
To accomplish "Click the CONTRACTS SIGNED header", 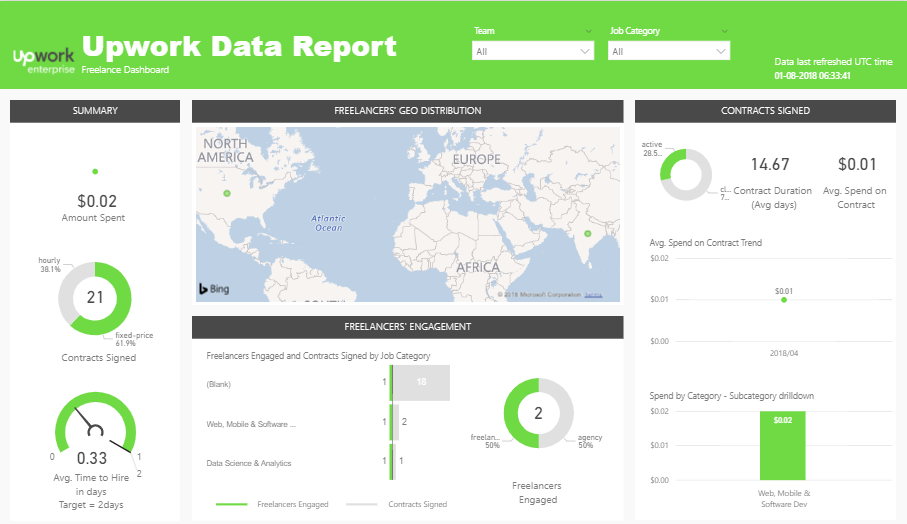I will pyautogui.click(x=765, y=111).
